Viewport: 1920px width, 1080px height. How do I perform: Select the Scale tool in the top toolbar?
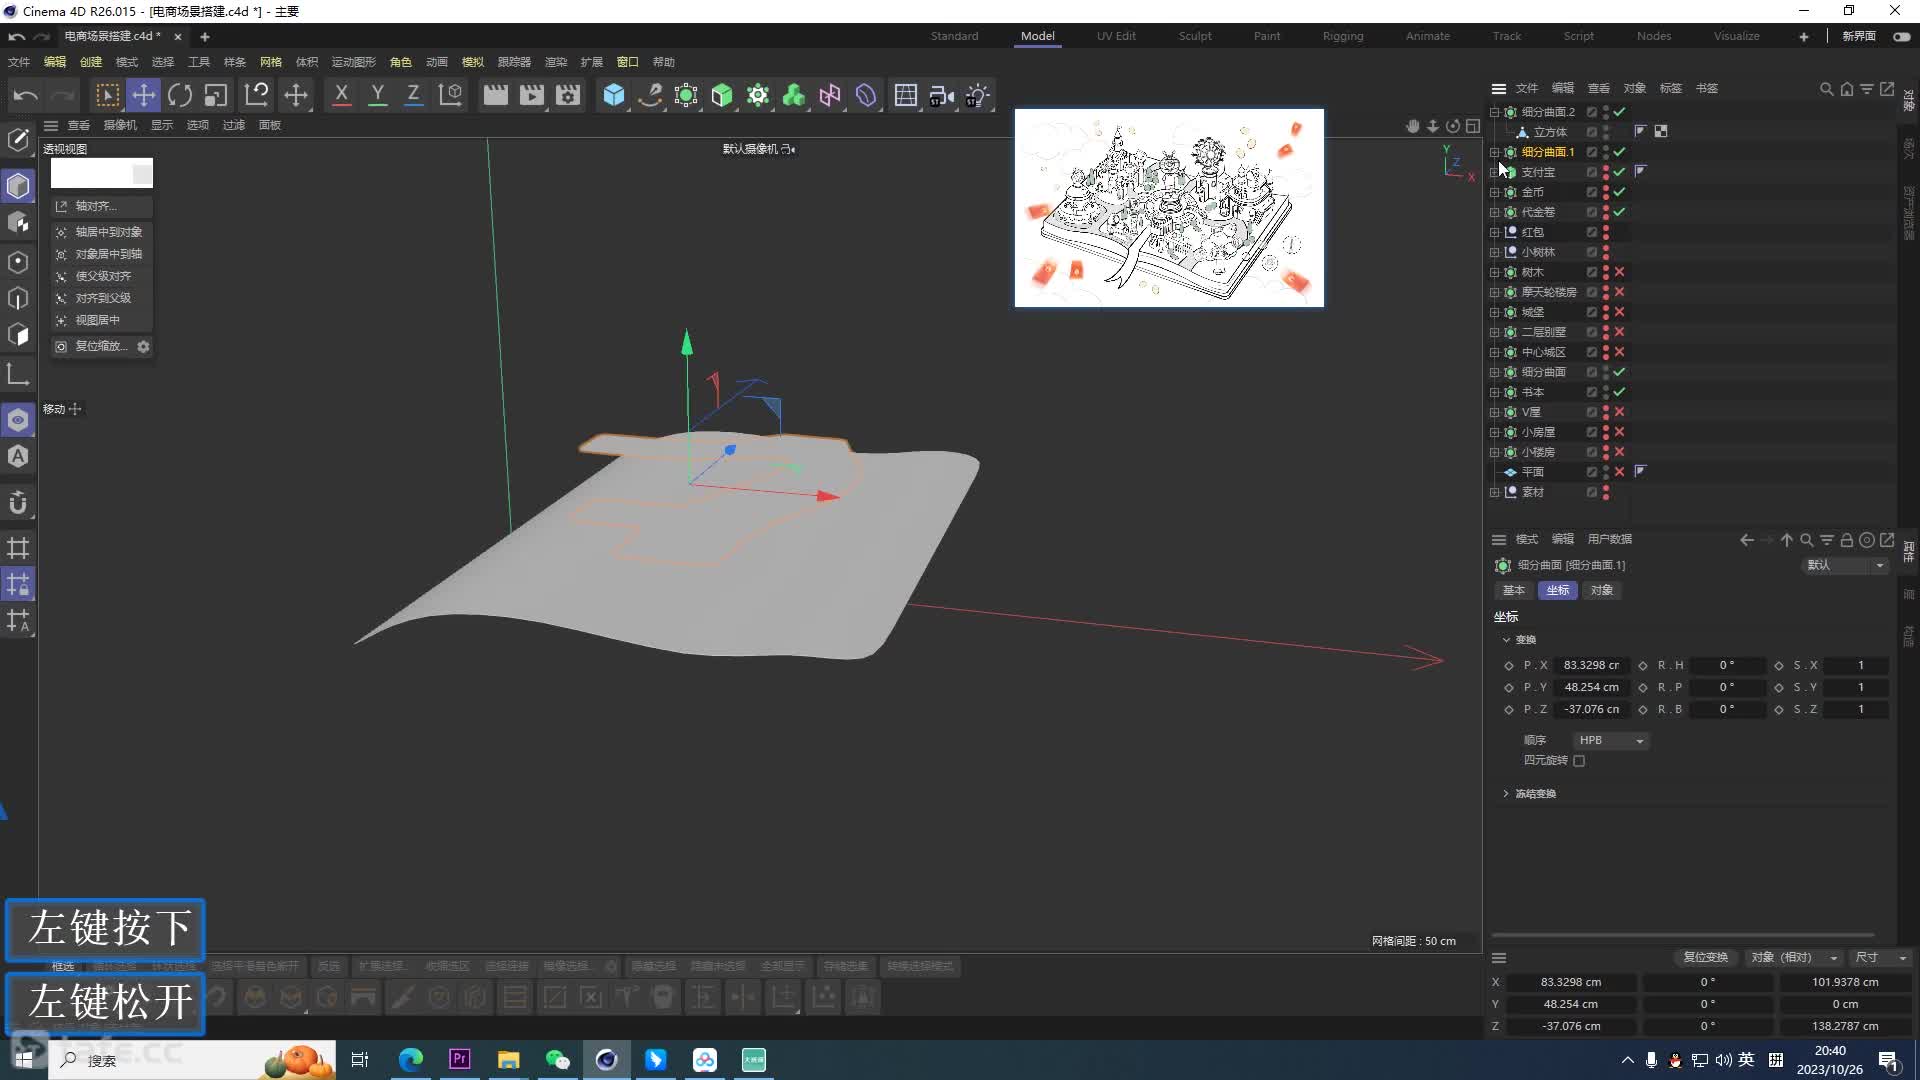[x=216, y=95]
